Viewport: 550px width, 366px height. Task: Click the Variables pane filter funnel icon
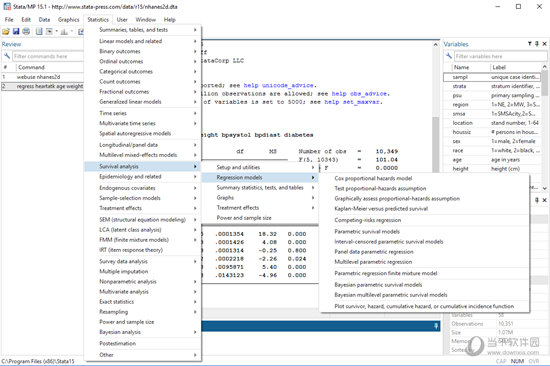[x=530, y=44]
